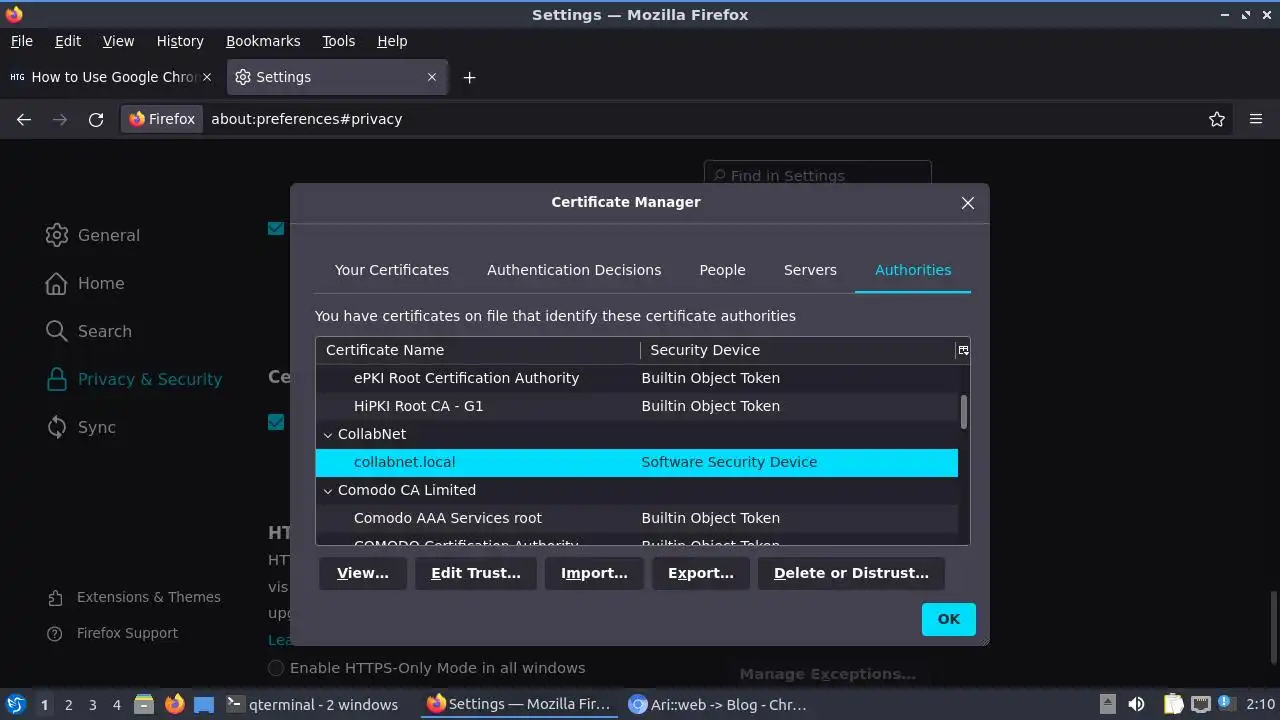Screen dimensions: 1280x720
Task: Click the Import... button
Action: pyautogui.click(x=594, y=573)
